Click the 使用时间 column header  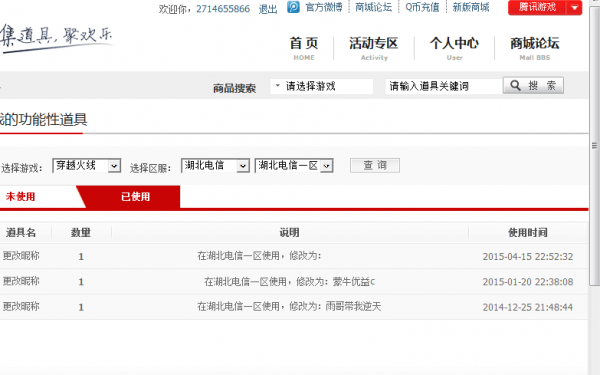(528, 233)
